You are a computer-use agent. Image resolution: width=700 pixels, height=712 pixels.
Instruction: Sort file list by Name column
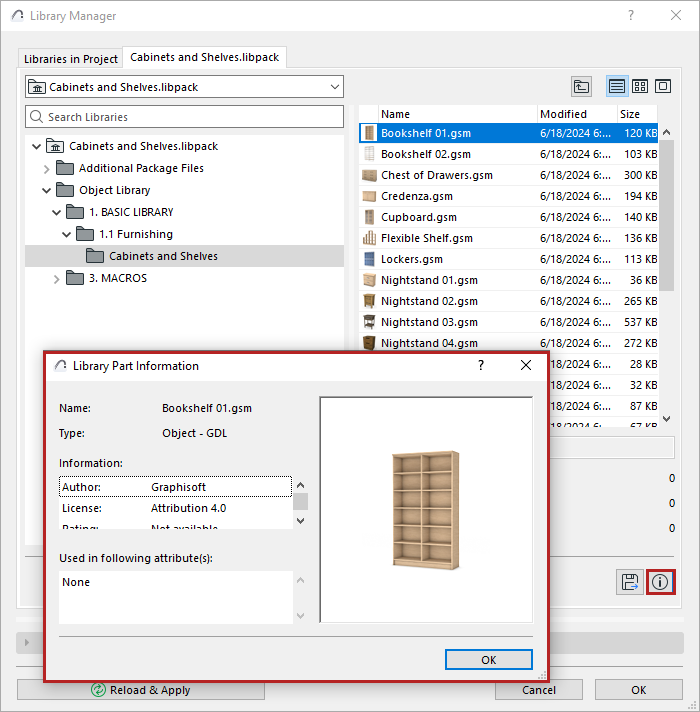pyautogui.click(x=457, y=114)
